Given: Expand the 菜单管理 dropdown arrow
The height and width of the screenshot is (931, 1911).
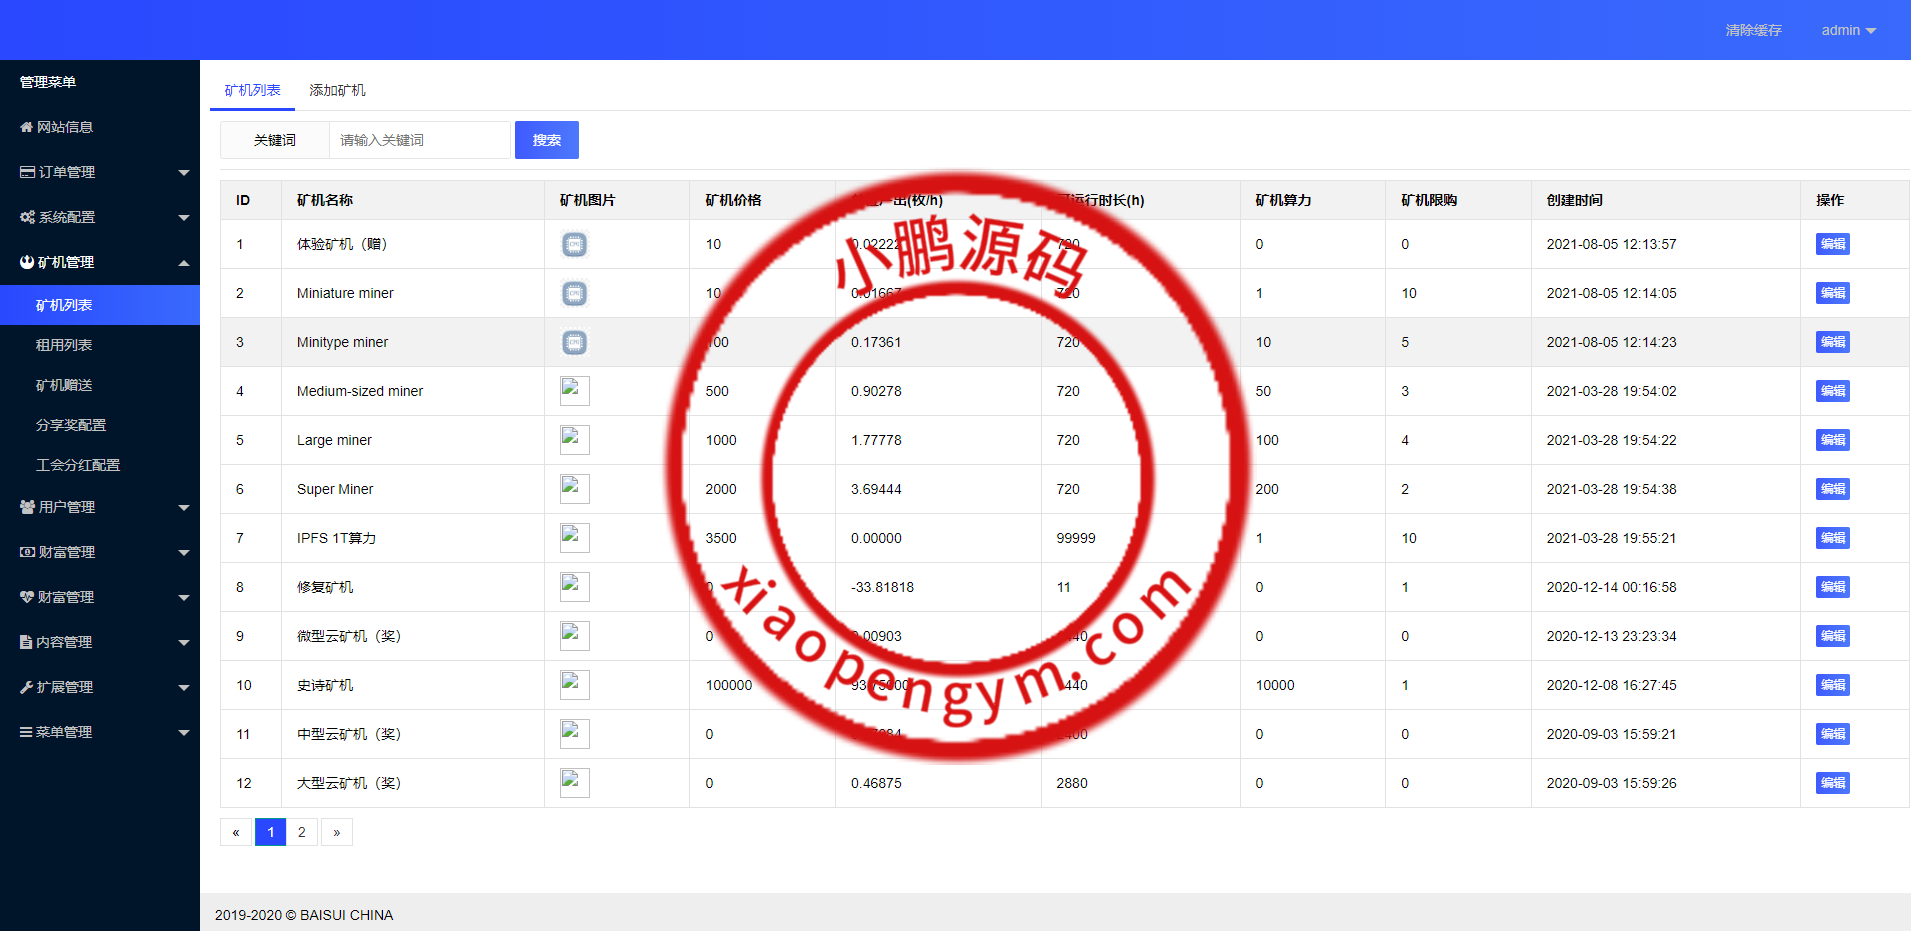Looking at the screenshot, I should (x=184, y=733).
